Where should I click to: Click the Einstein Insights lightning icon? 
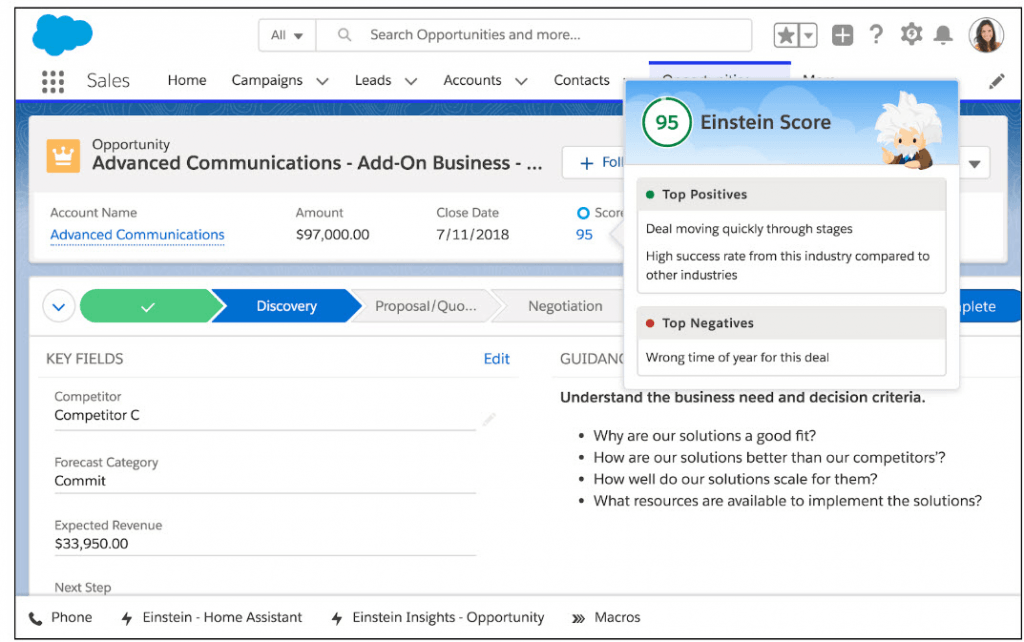[337, 618]
